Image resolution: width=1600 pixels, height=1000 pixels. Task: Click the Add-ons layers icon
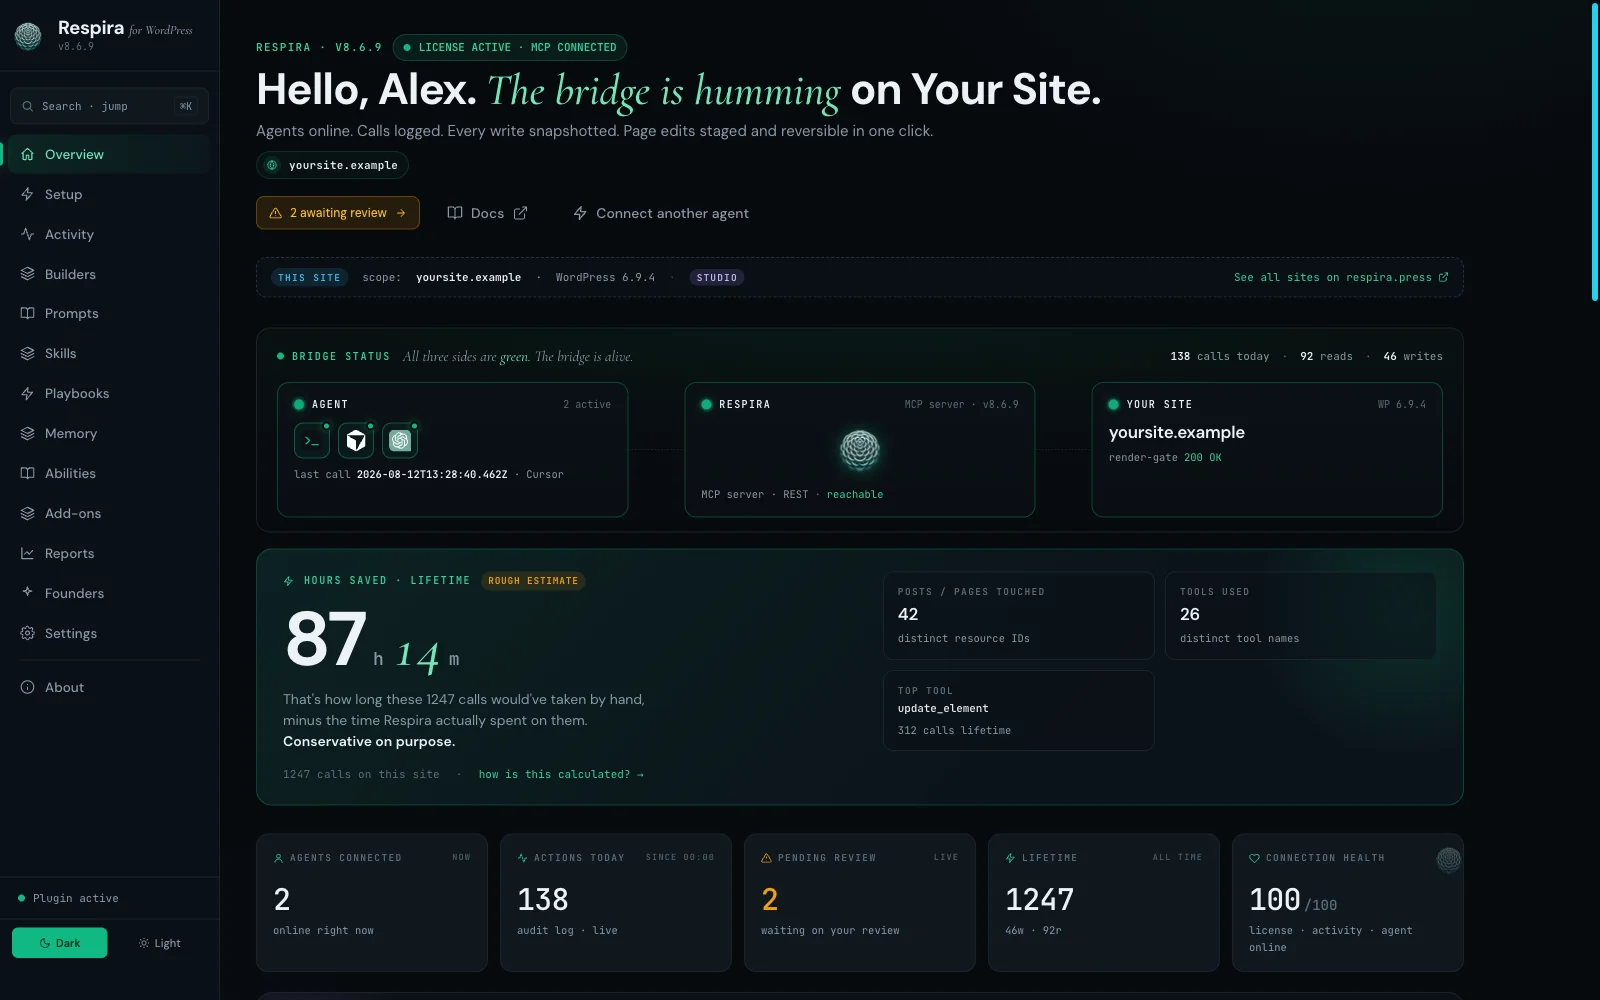[x=27, y=513]
